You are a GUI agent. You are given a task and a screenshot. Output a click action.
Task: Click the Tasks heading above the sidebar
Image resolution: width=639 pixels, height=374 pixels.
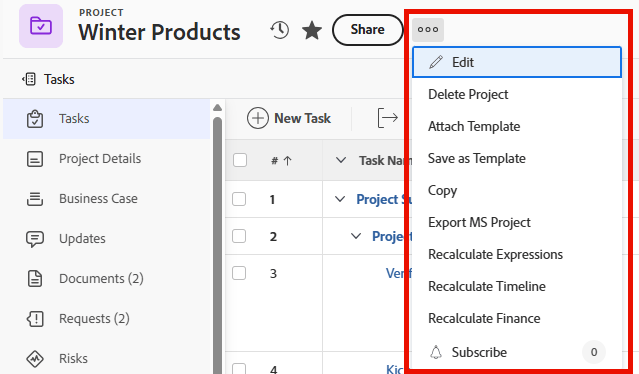point(59,79)
